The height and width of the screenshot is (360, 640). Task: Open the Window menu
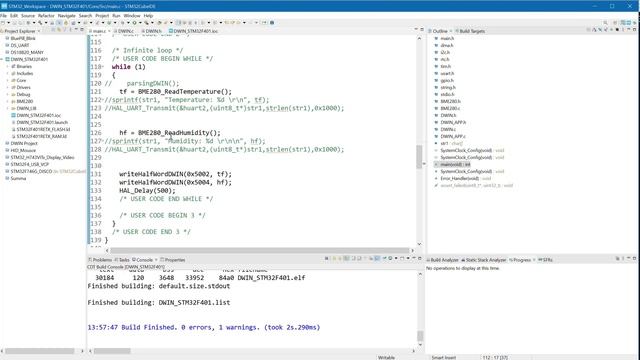pyautogui.click(x=132, y=16)
